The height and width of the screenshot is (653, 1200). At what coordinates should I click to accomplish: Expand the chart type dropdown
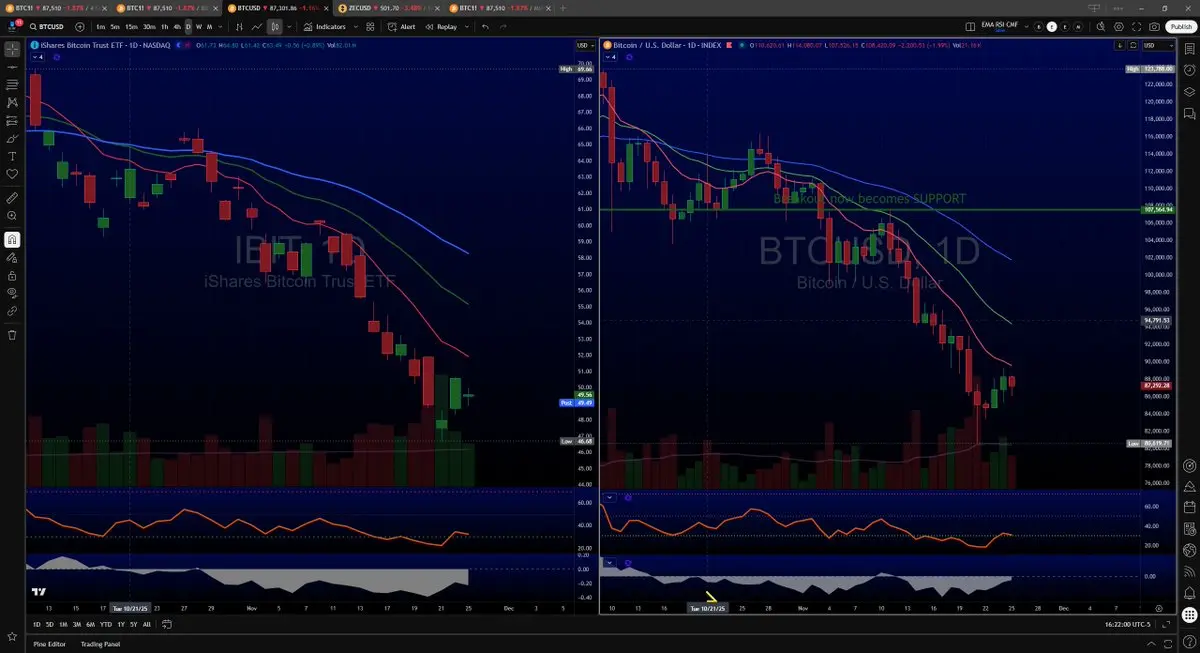click(x=289, y=26)
